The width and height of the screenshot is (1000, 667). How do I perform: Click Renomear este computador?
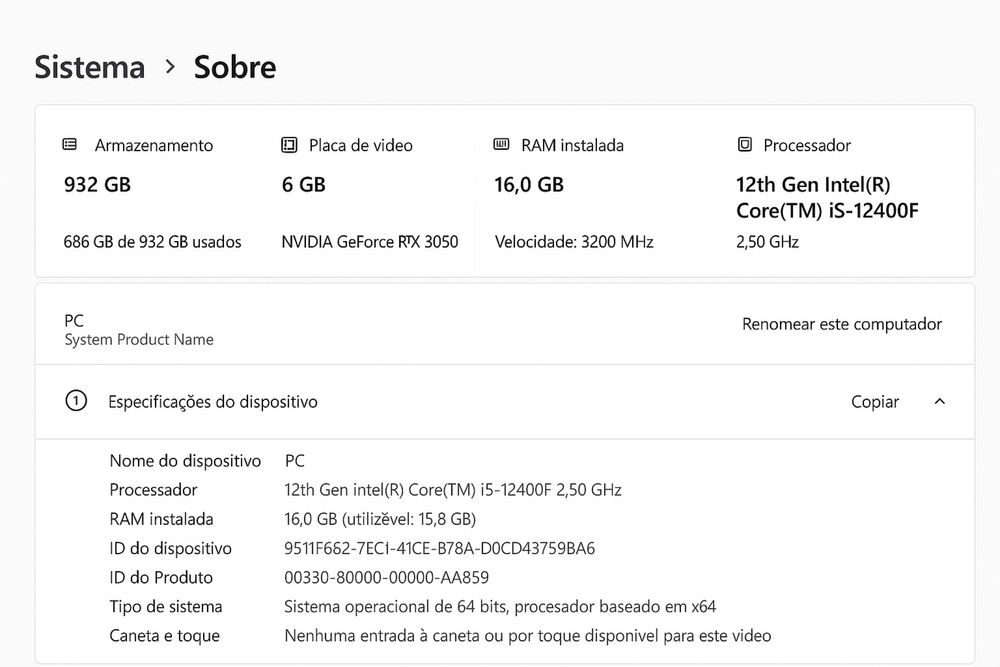[x=842, y=324]
